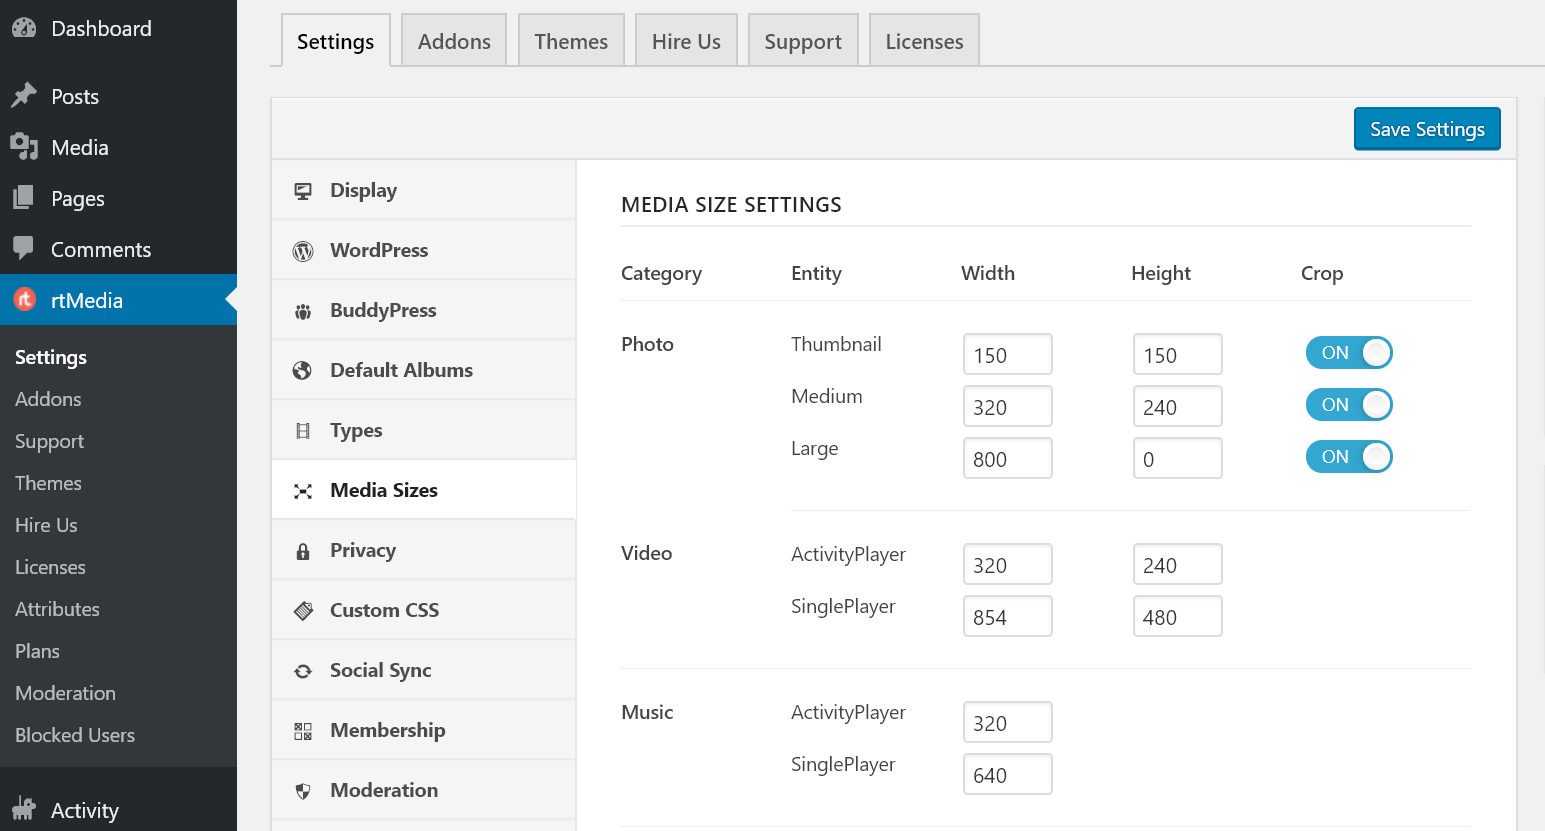Open Moderation via the shield icon
The height and width of the screenshot is (831, 1545).
[303, 790]
